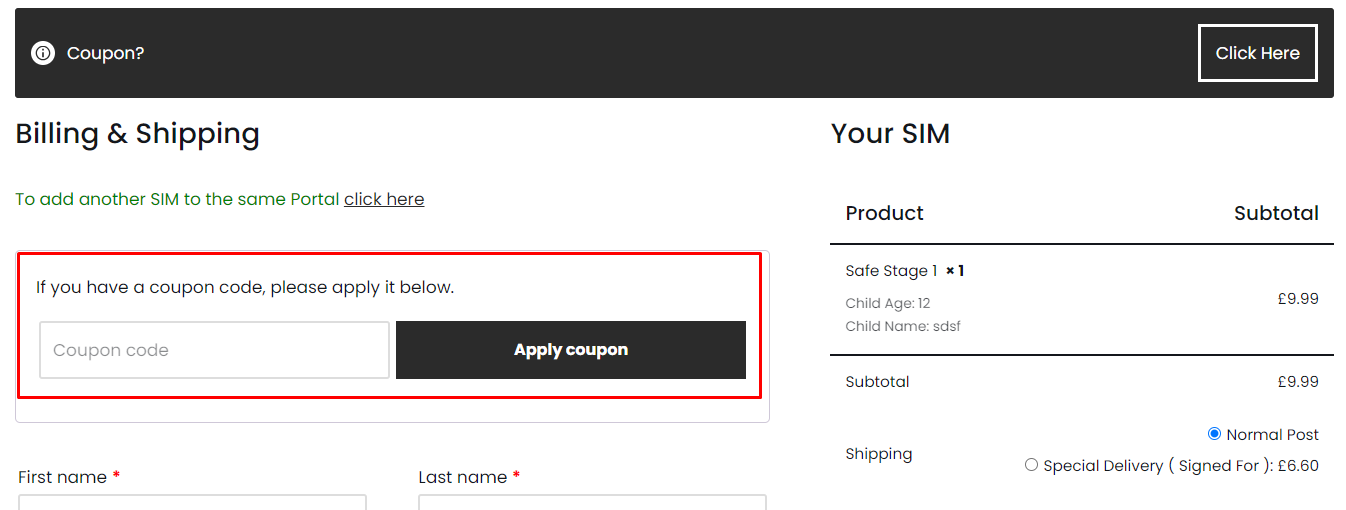Viewport: 1346px width, 510px height.
Task: Click the Your SIM heading
Action: tap(890, 134)
